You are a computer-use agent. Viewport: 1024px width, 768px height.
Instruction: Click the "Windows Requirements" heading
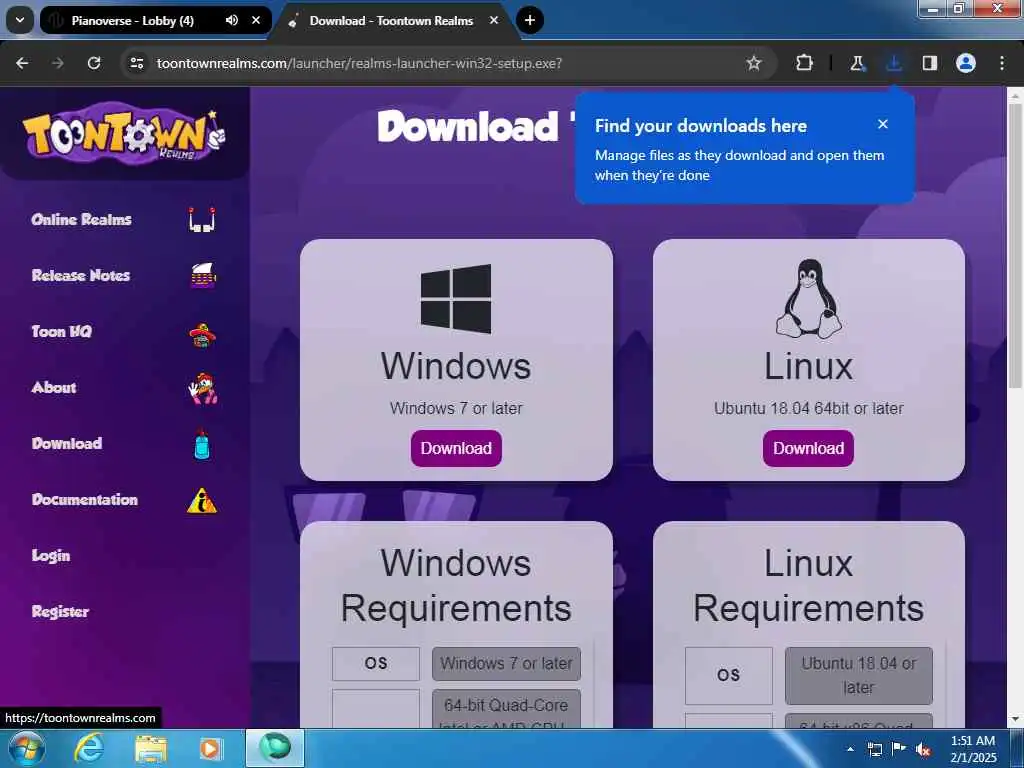click(x=456, y=586)
